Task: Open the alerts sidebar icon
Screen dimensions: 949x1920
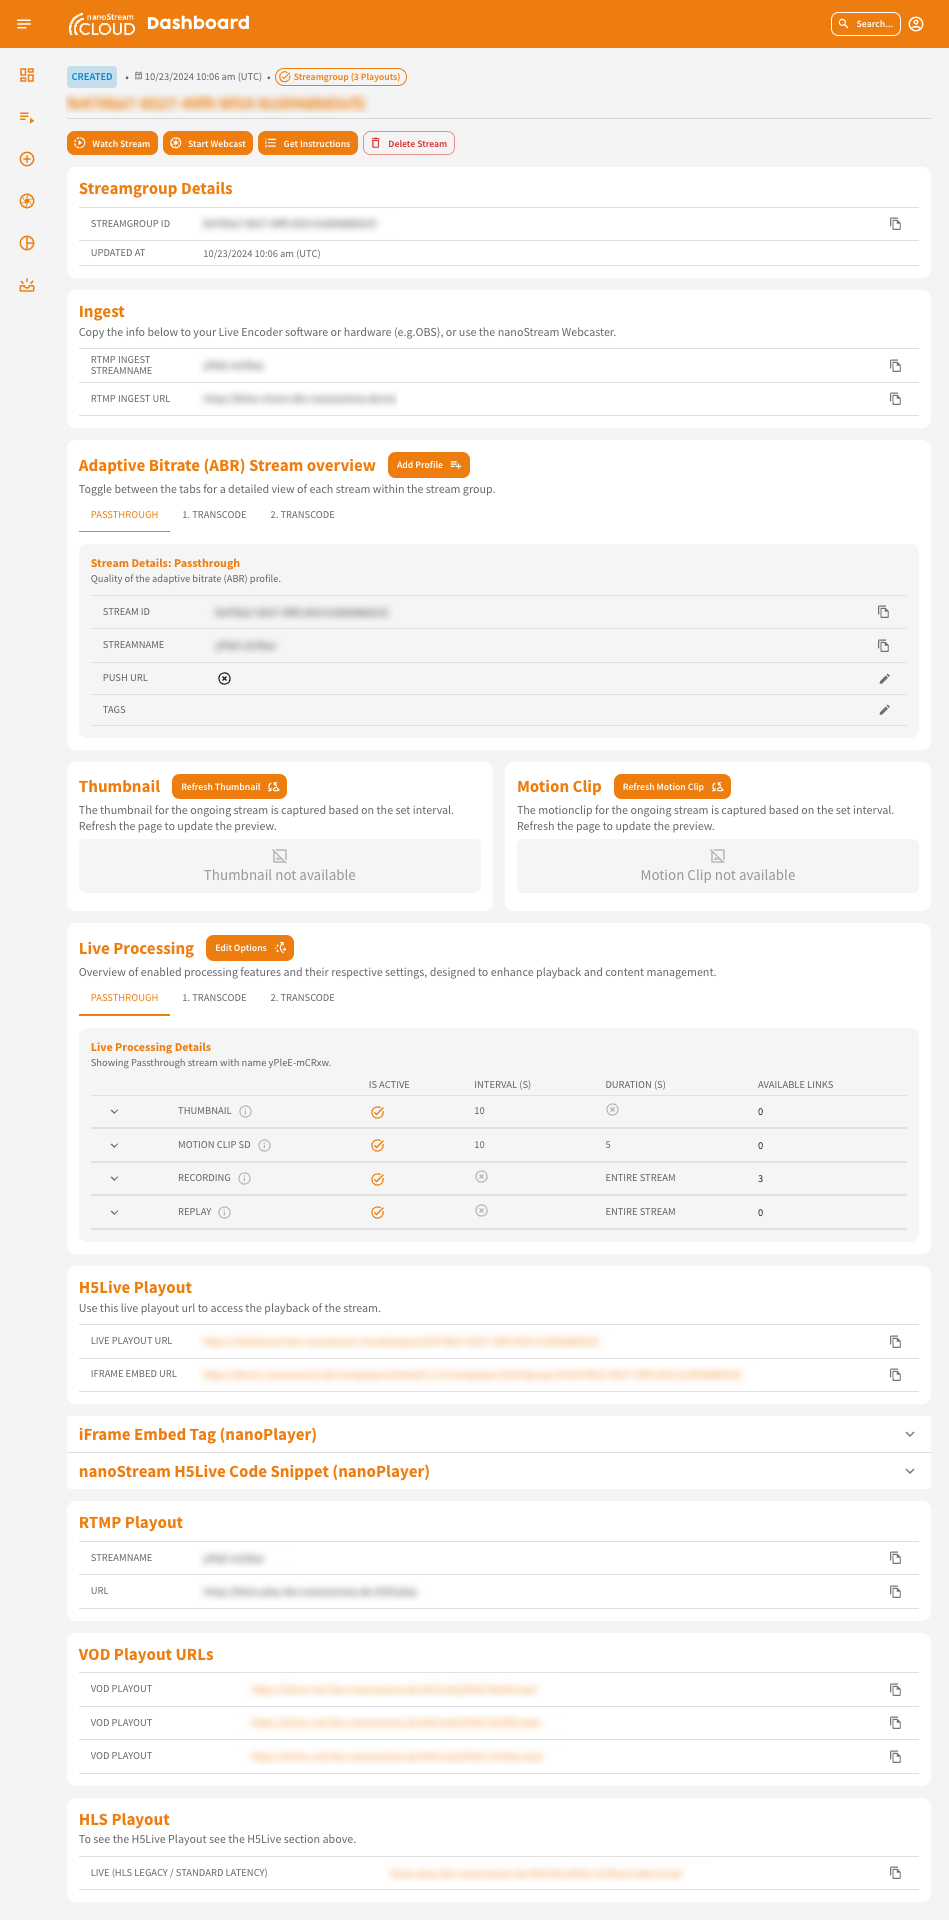Action: pyautogui.click(x=27, y=285)
